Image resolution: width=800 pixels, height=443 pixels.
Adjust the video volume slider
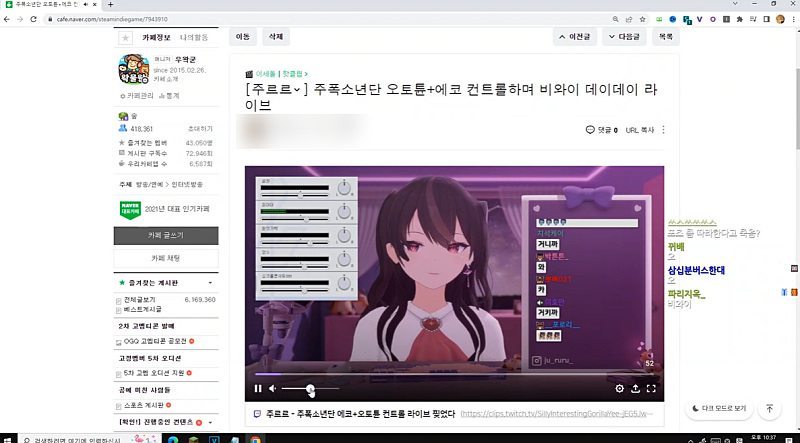310,389
